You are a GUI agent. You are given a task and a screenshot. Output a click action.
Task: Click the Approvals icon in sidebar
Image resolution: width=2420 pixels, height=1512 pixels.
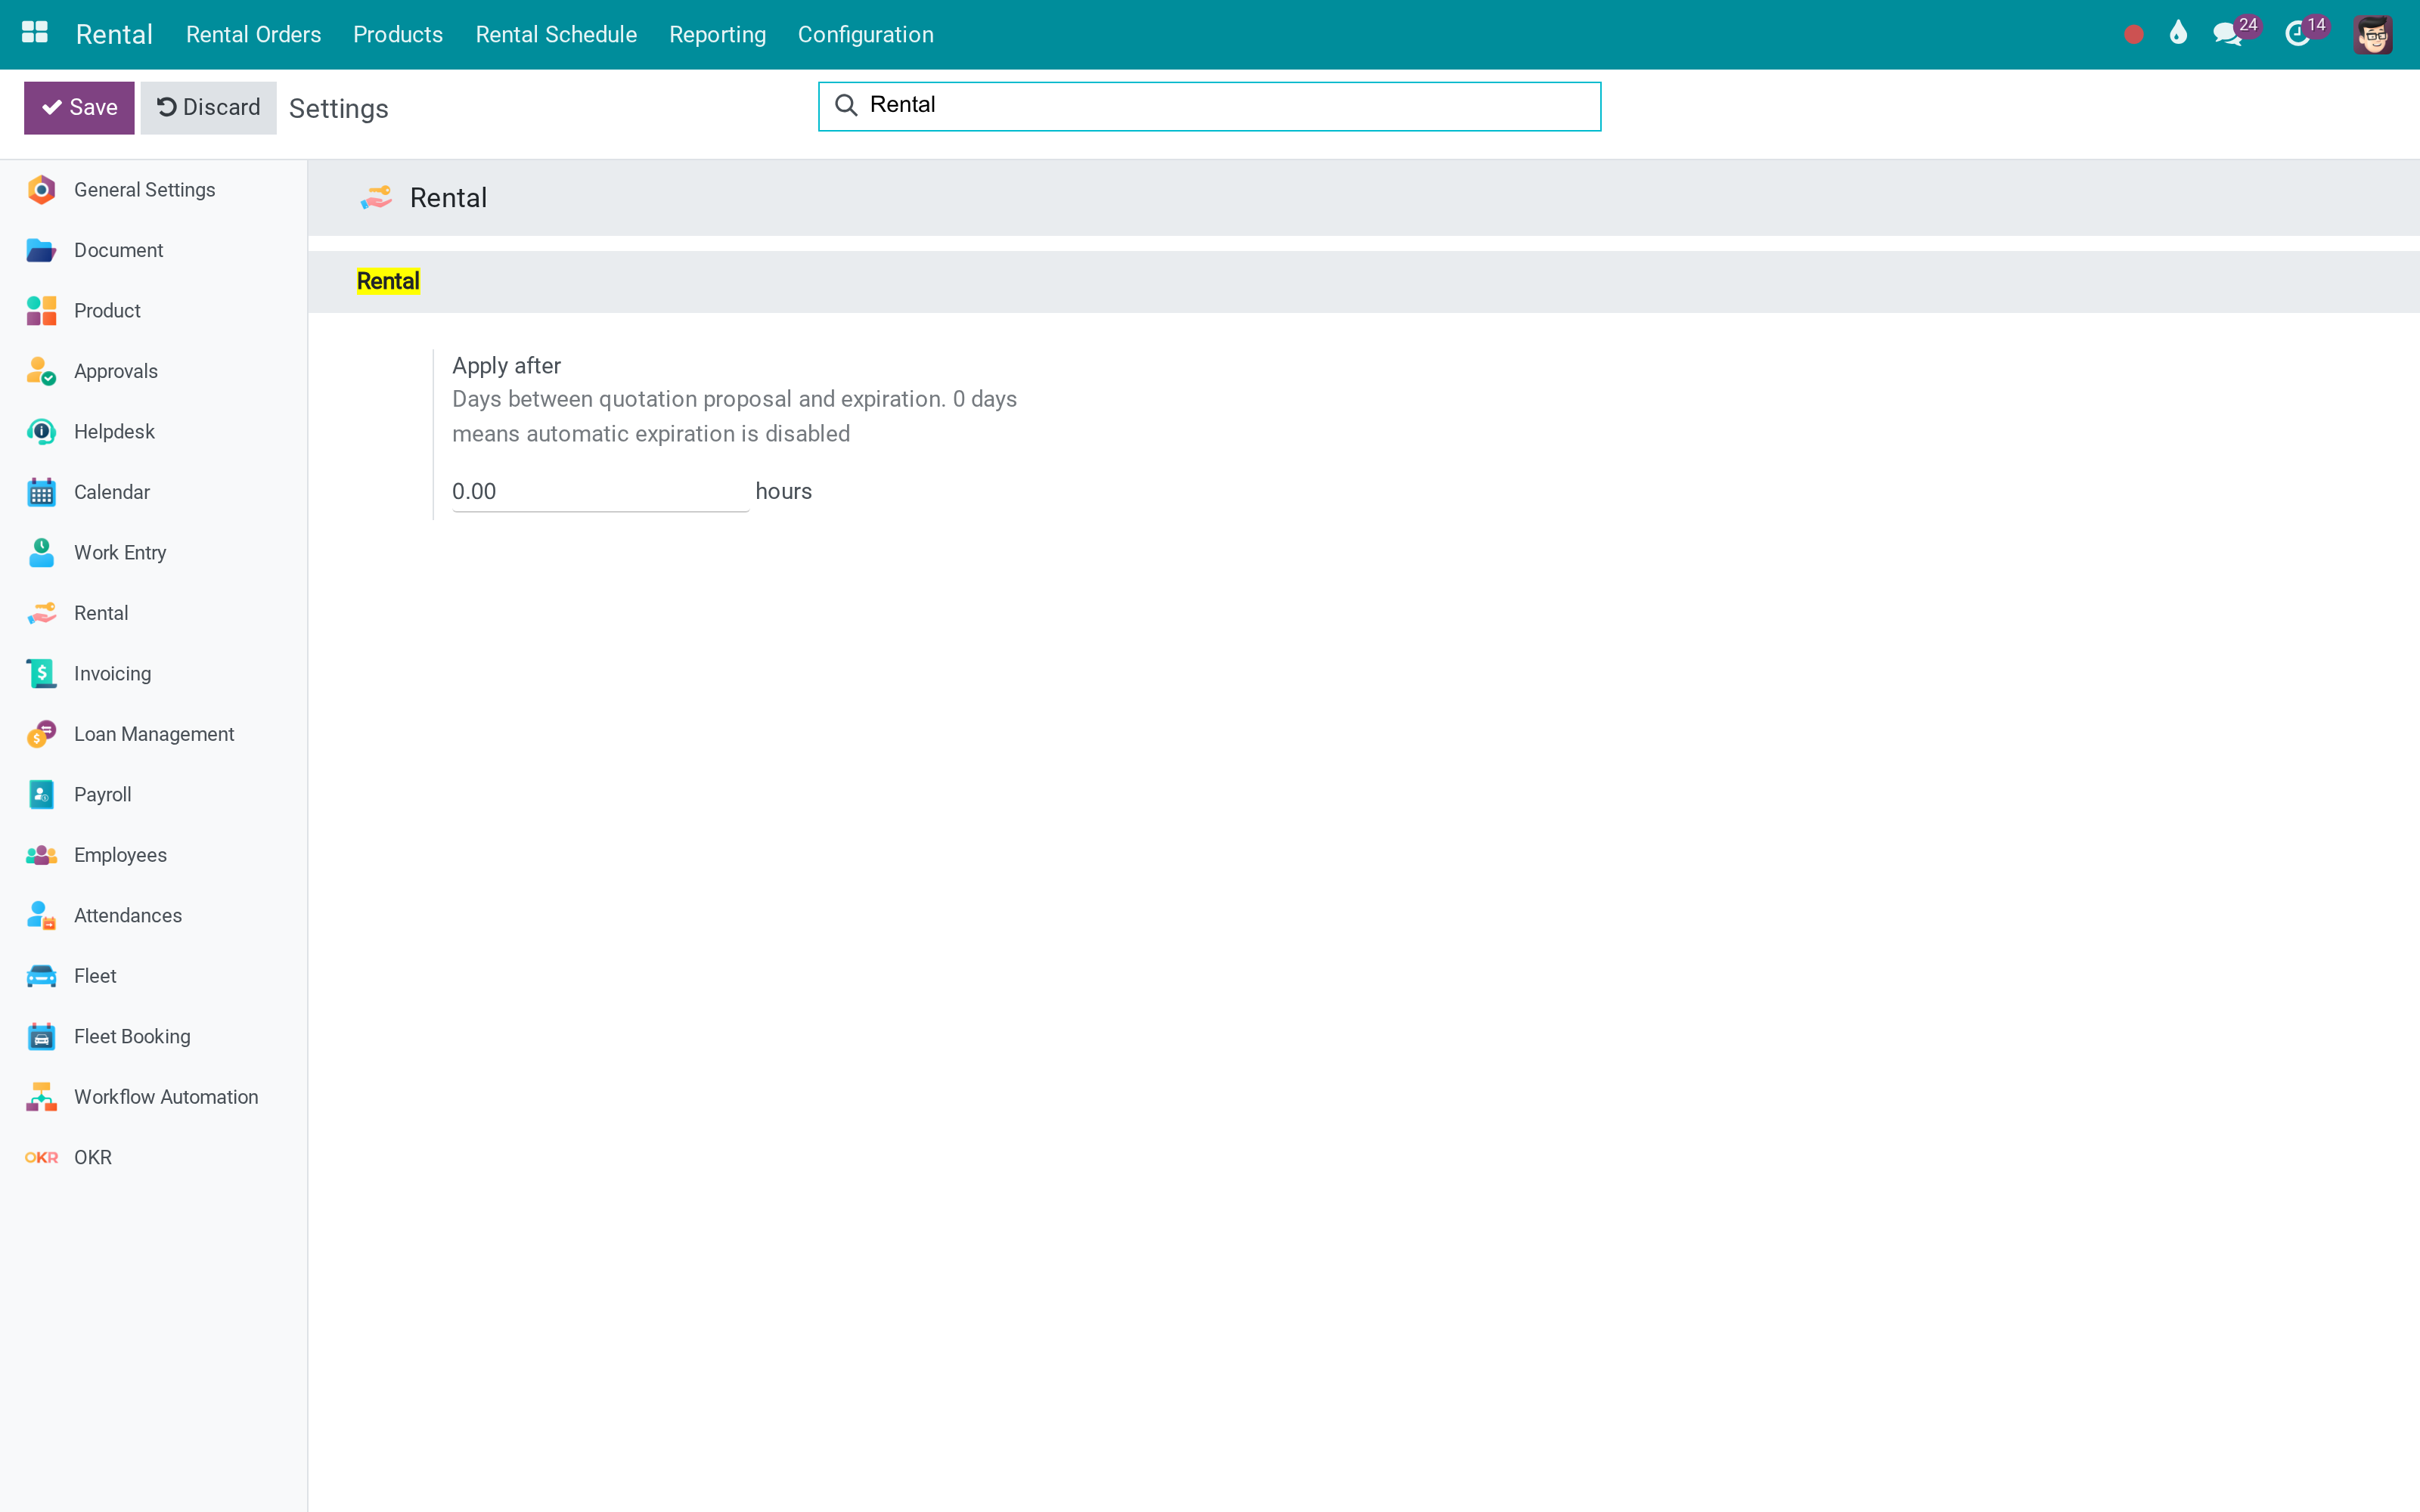coord(41,371)
